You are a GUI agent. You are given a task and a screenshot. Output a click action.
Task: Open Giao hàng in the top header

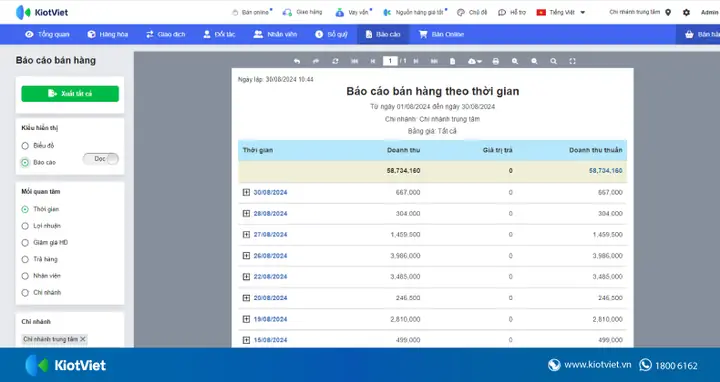[x=303, y=12]
